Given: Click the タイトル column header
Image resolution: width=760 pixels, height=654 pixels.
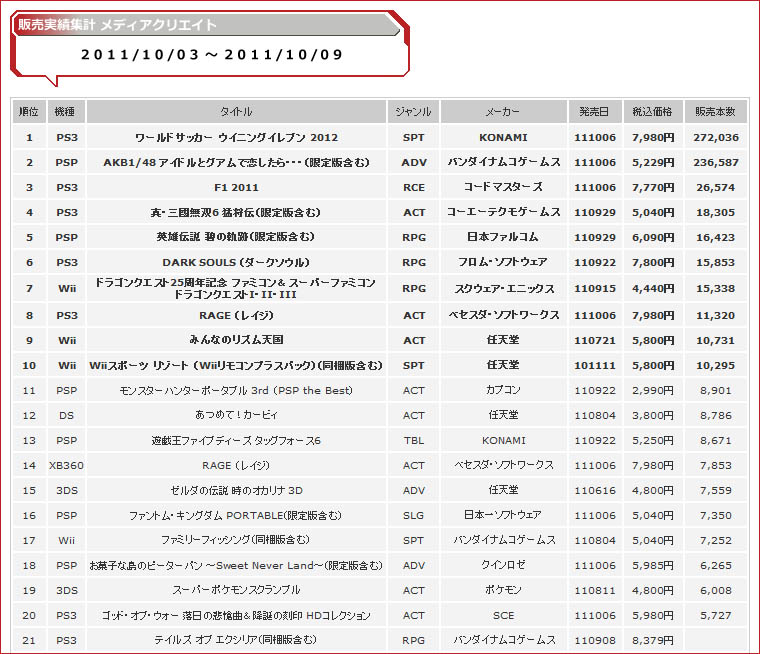Looking at the screenshot, I should pyautogui.click(x=236, y=112).
